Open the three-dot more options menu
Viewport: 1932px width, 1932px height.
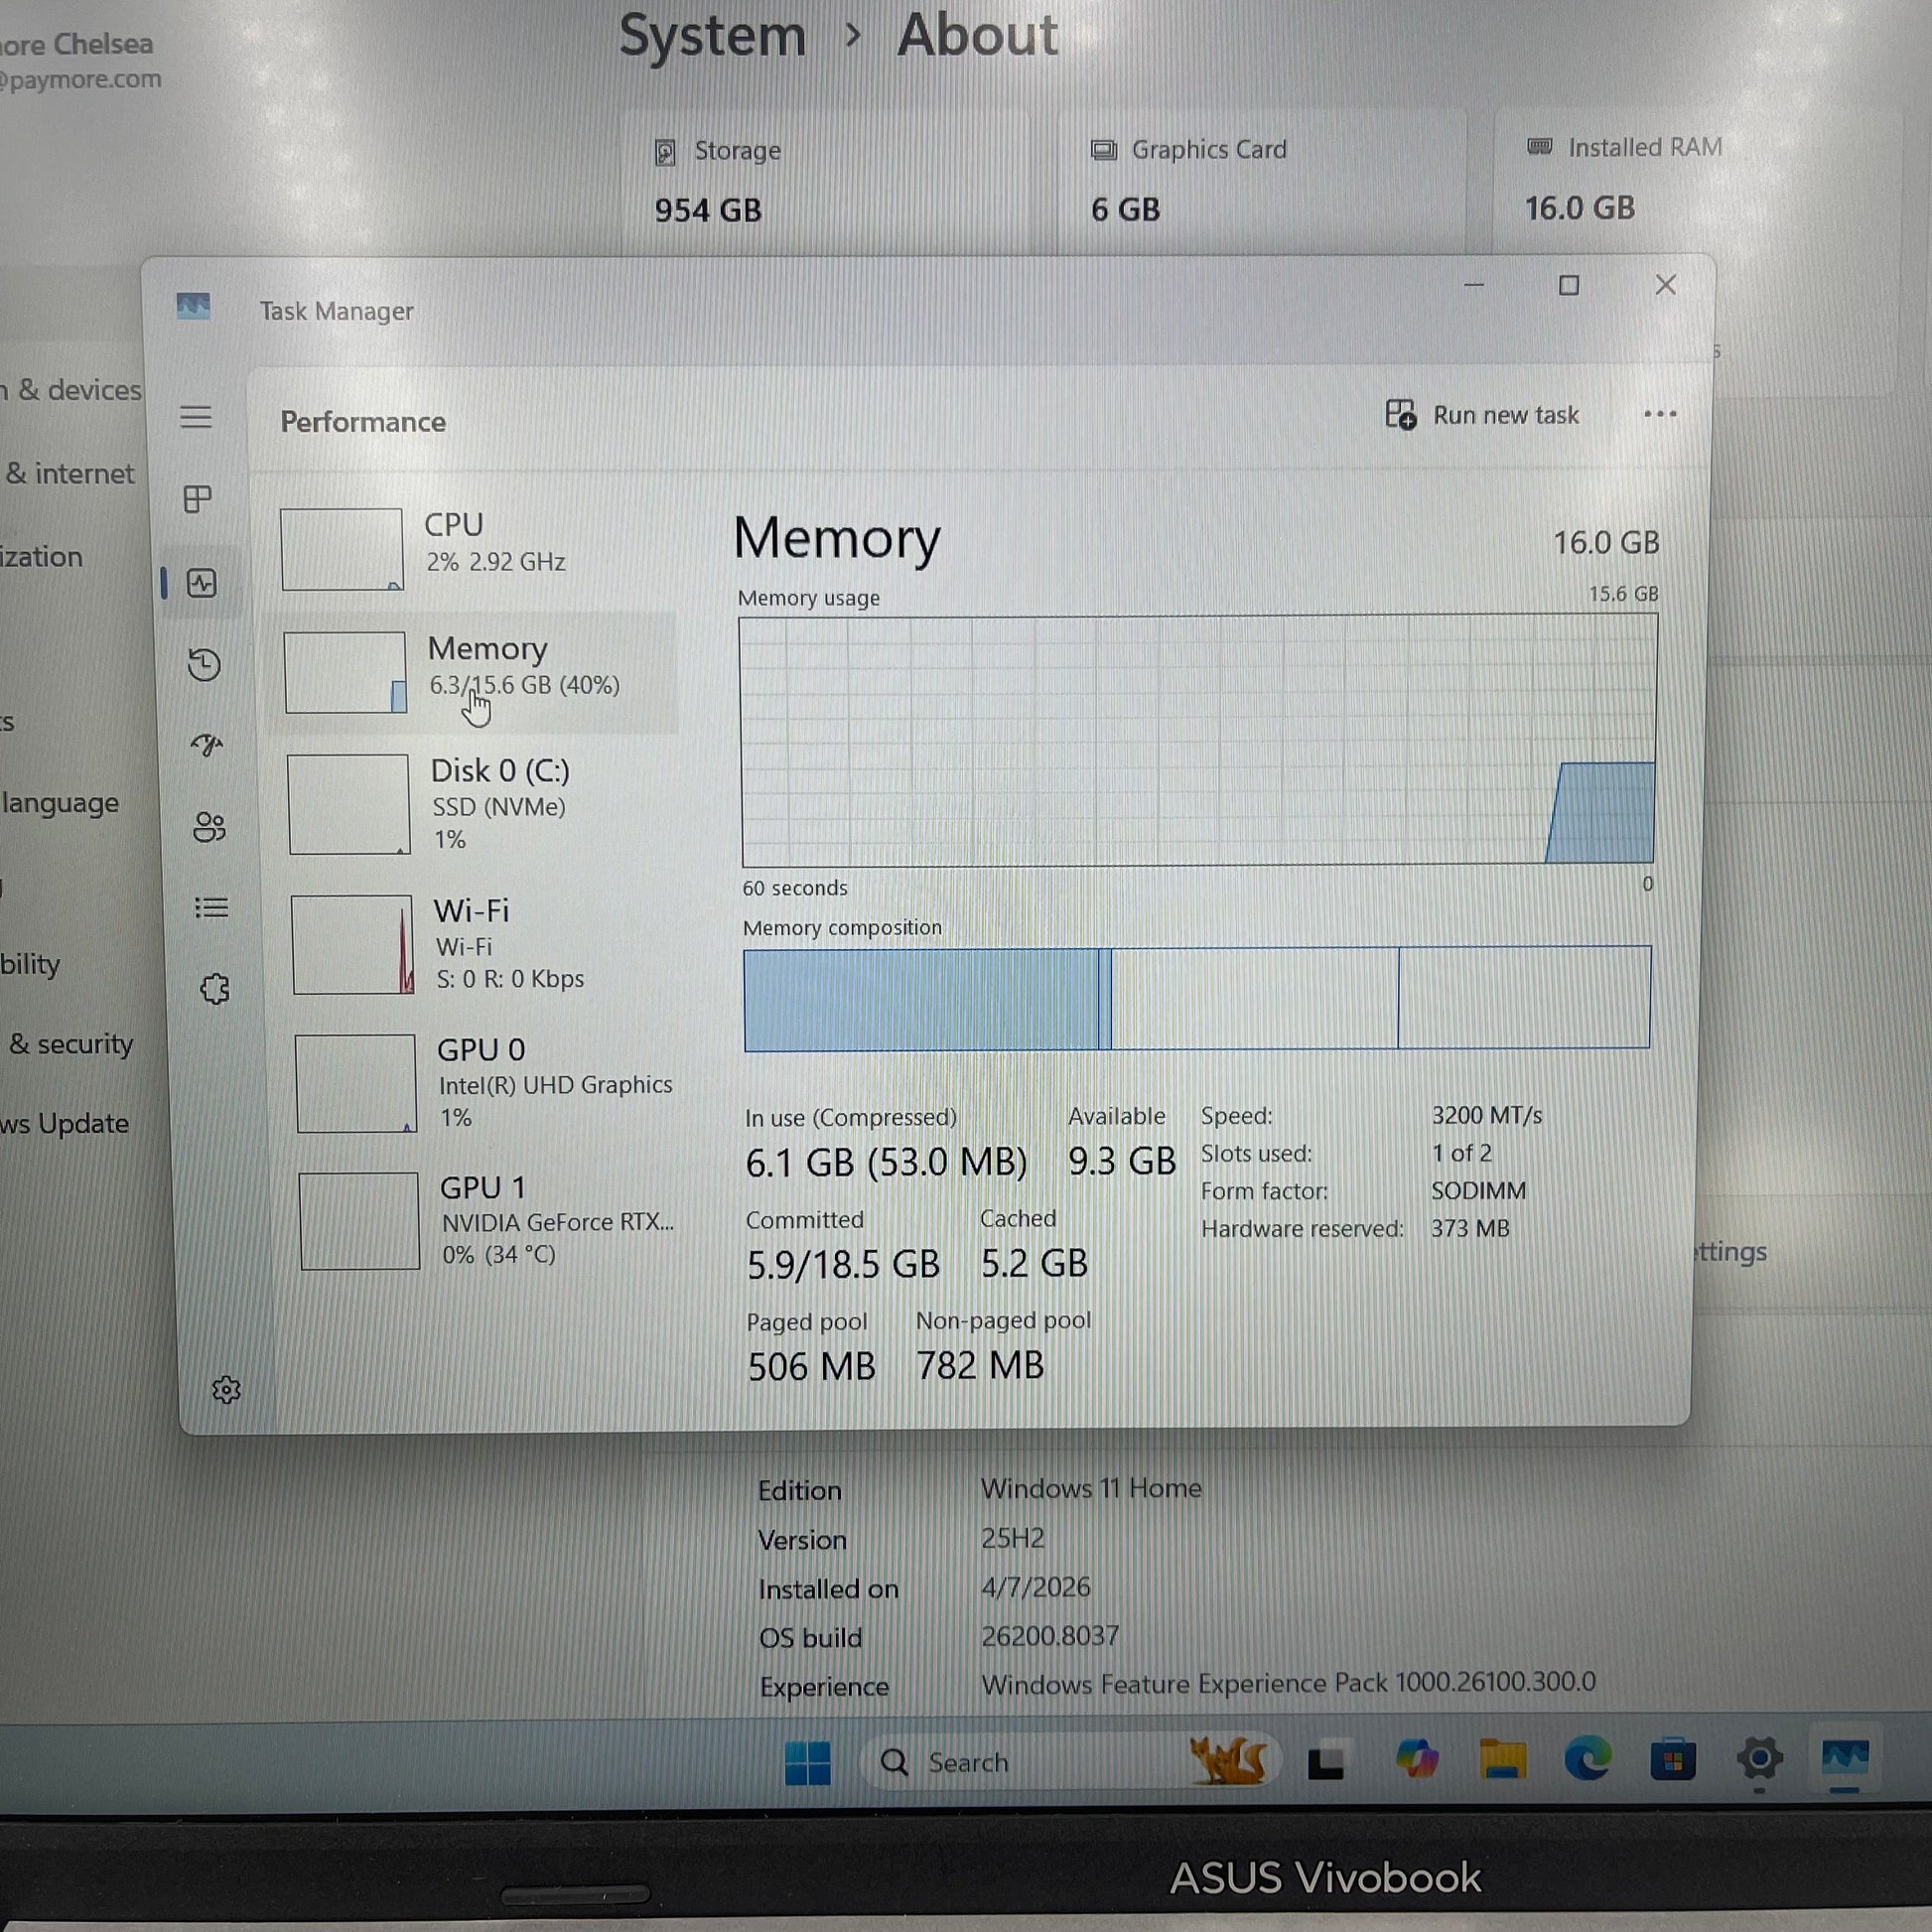point(1660,414)
